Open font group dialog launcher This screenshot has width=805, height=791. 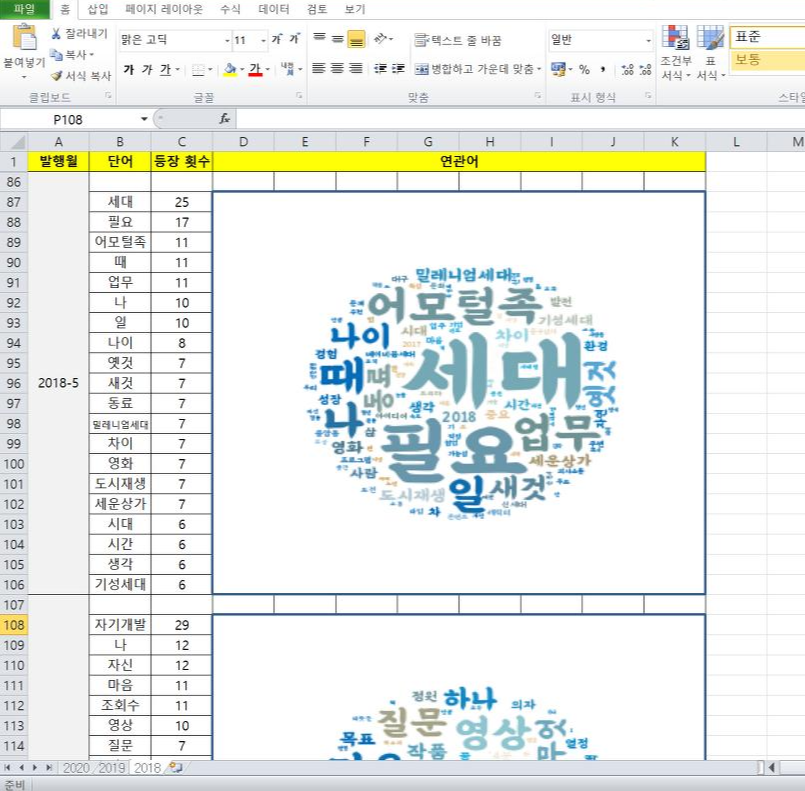pyautogui.click(x=299, y=95)
